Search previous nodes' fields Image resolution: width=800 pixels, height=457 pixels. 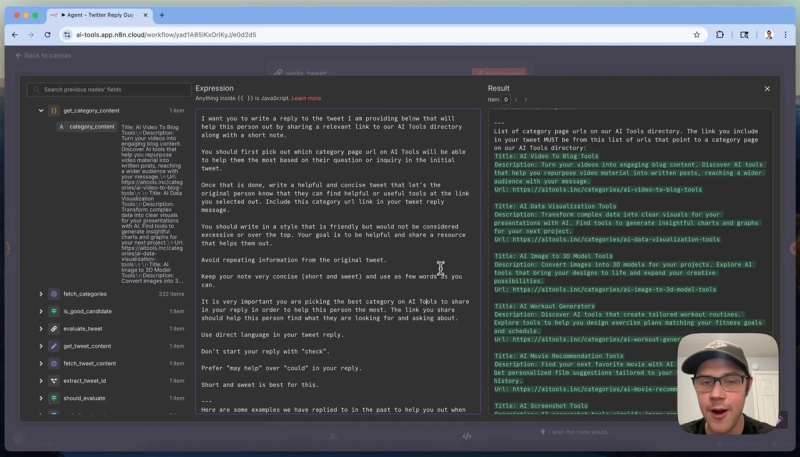109,89
